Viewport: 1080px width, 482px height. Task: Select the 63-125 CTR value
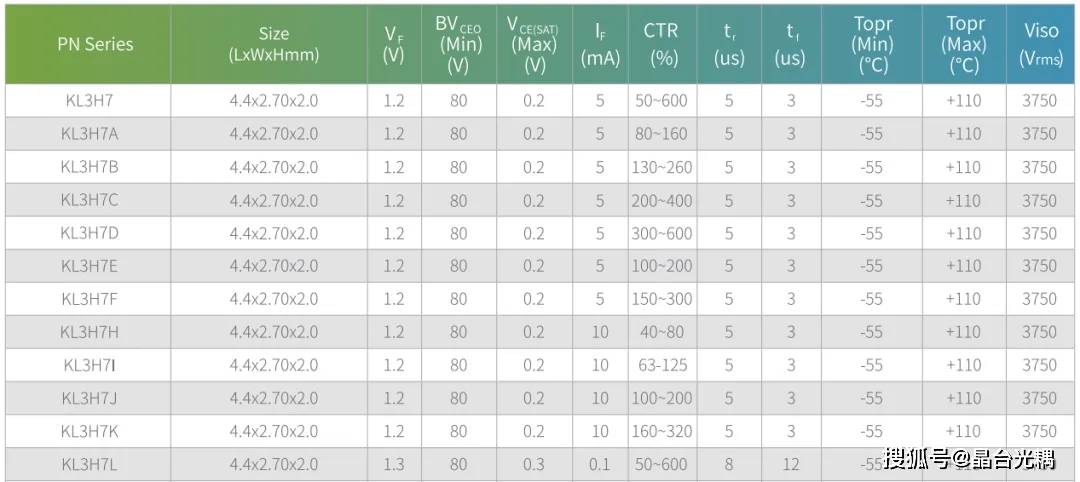coord(662,365)
